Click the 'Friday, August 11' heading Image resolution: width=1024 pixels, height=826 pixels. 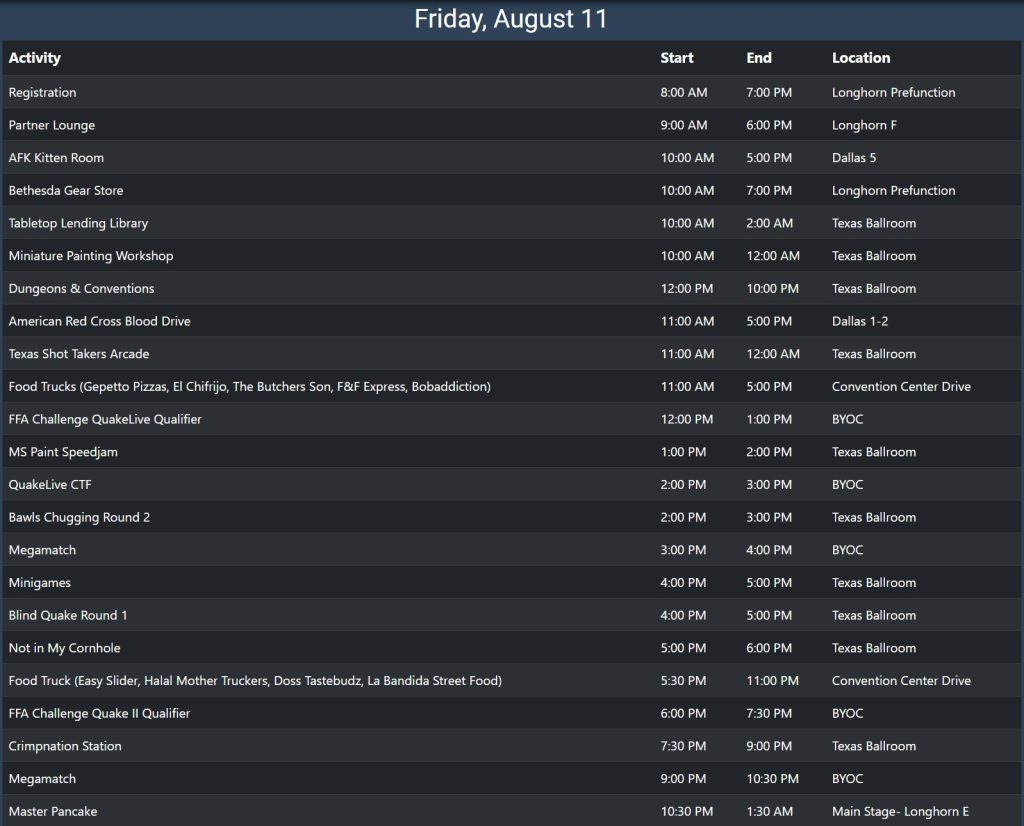coord(511,19)
